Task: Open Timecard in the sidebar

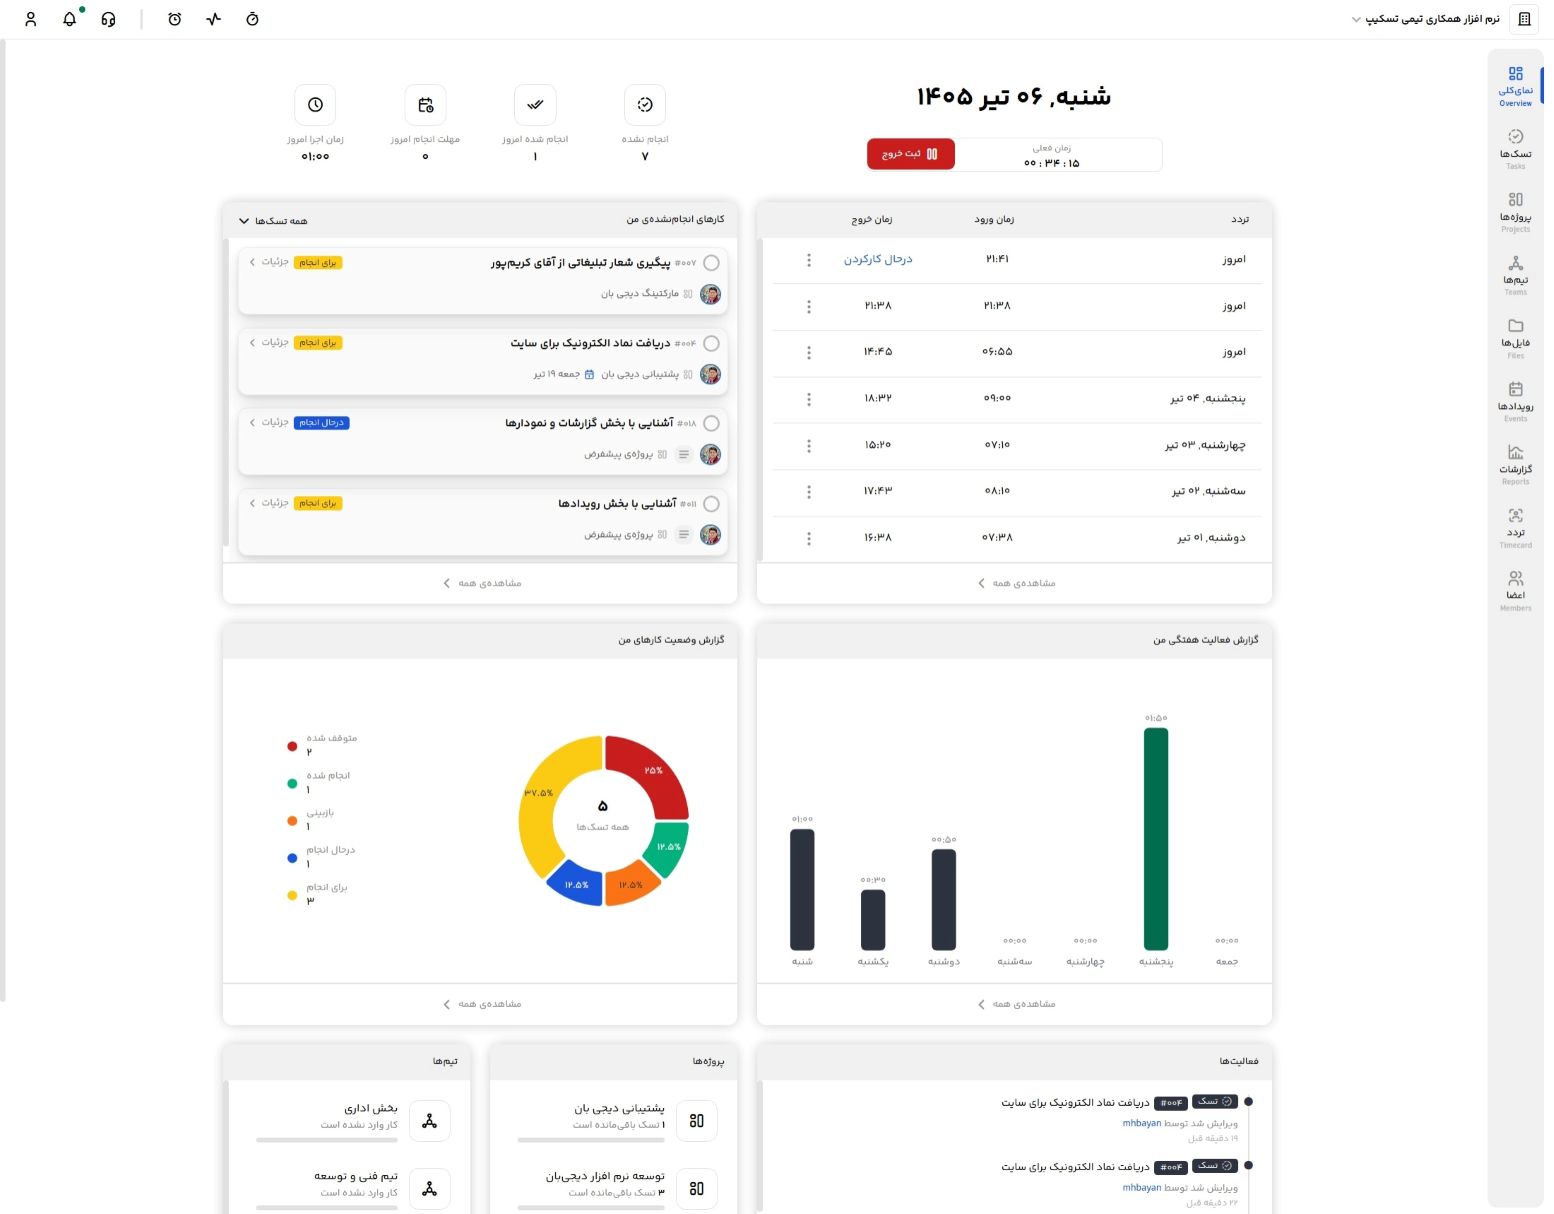Action: [x=1515, y=528]
